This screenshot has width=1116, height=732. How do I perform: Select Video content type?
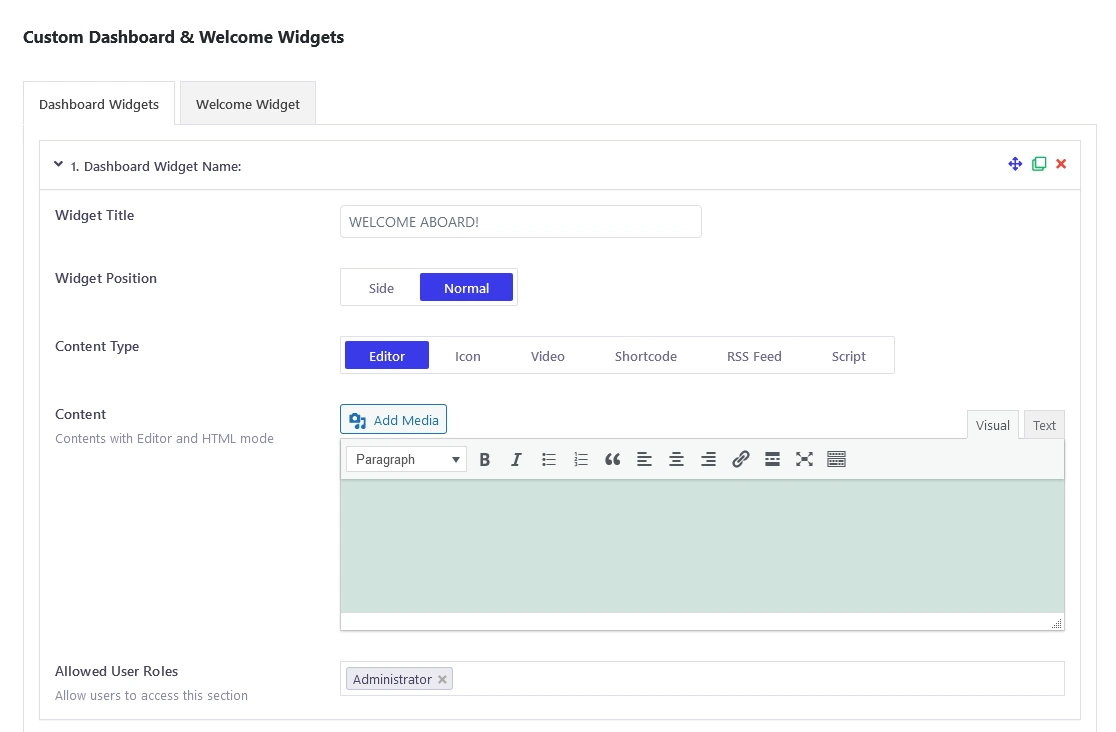click(x=547, y=356)
